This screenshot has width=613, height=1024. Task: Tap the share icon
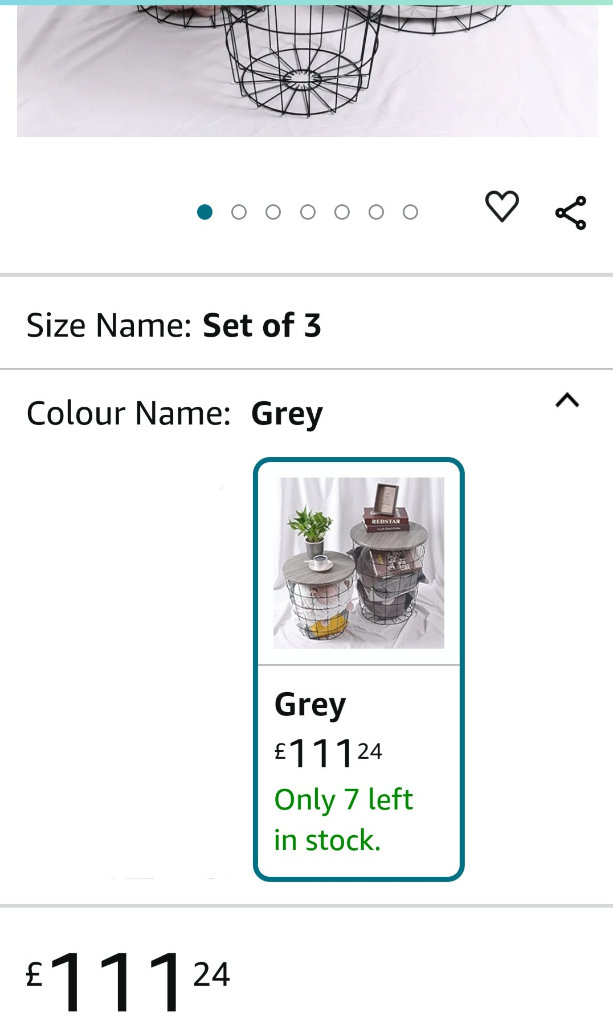(570, 213)
